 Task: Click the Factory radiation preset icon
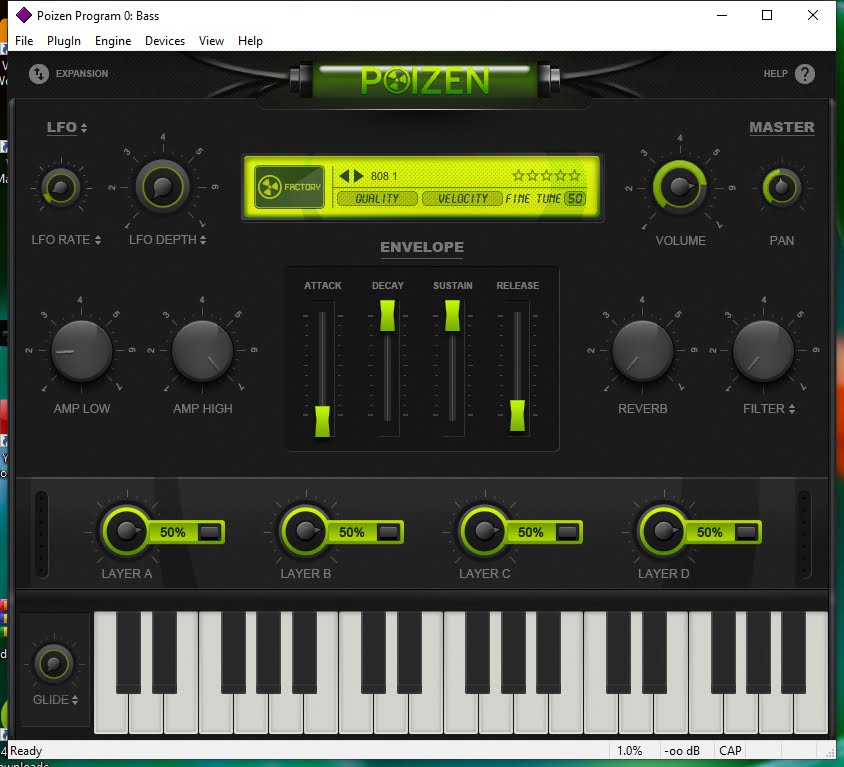coord(270,187)
